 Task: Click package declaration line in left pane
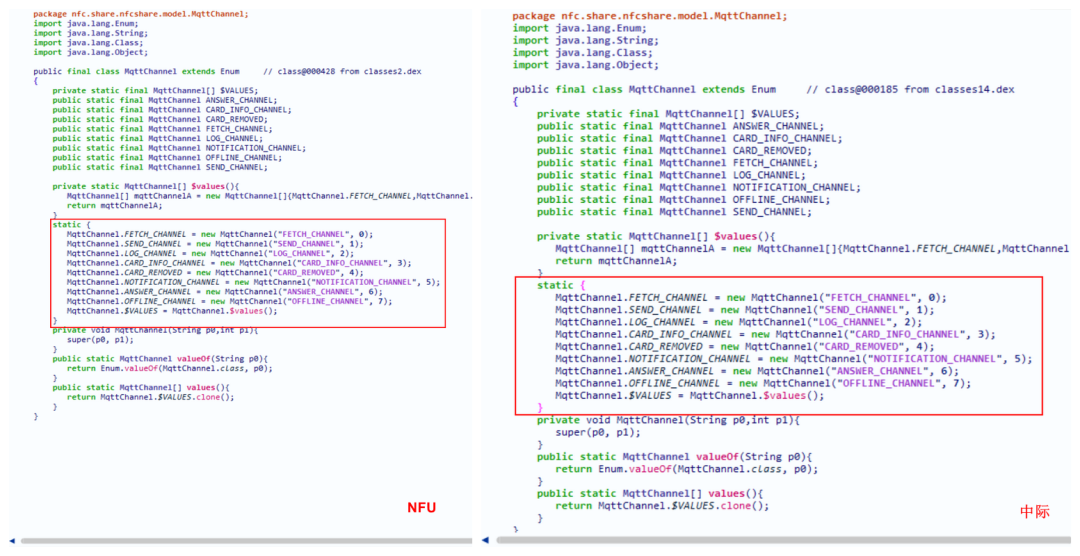tap(140, 14)
